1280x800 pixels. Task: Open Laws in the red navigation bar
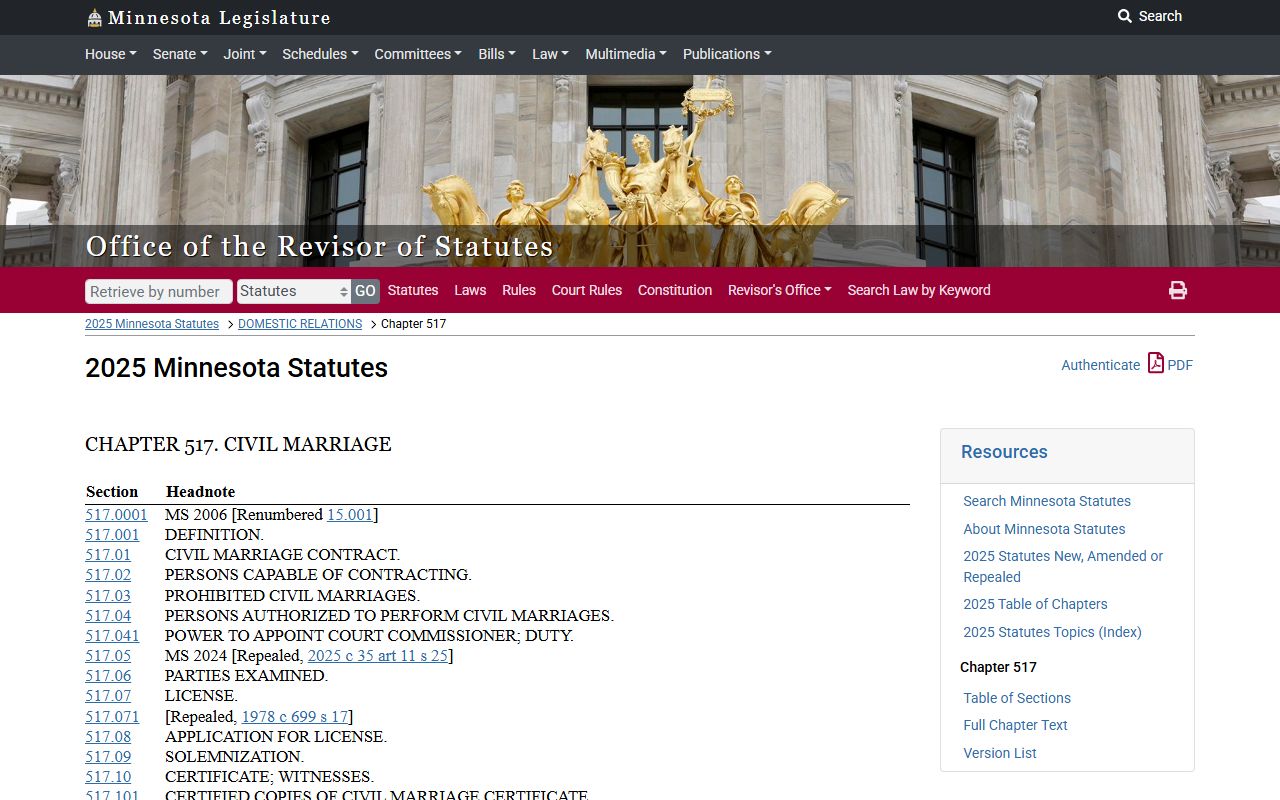[x=470, y=290]
